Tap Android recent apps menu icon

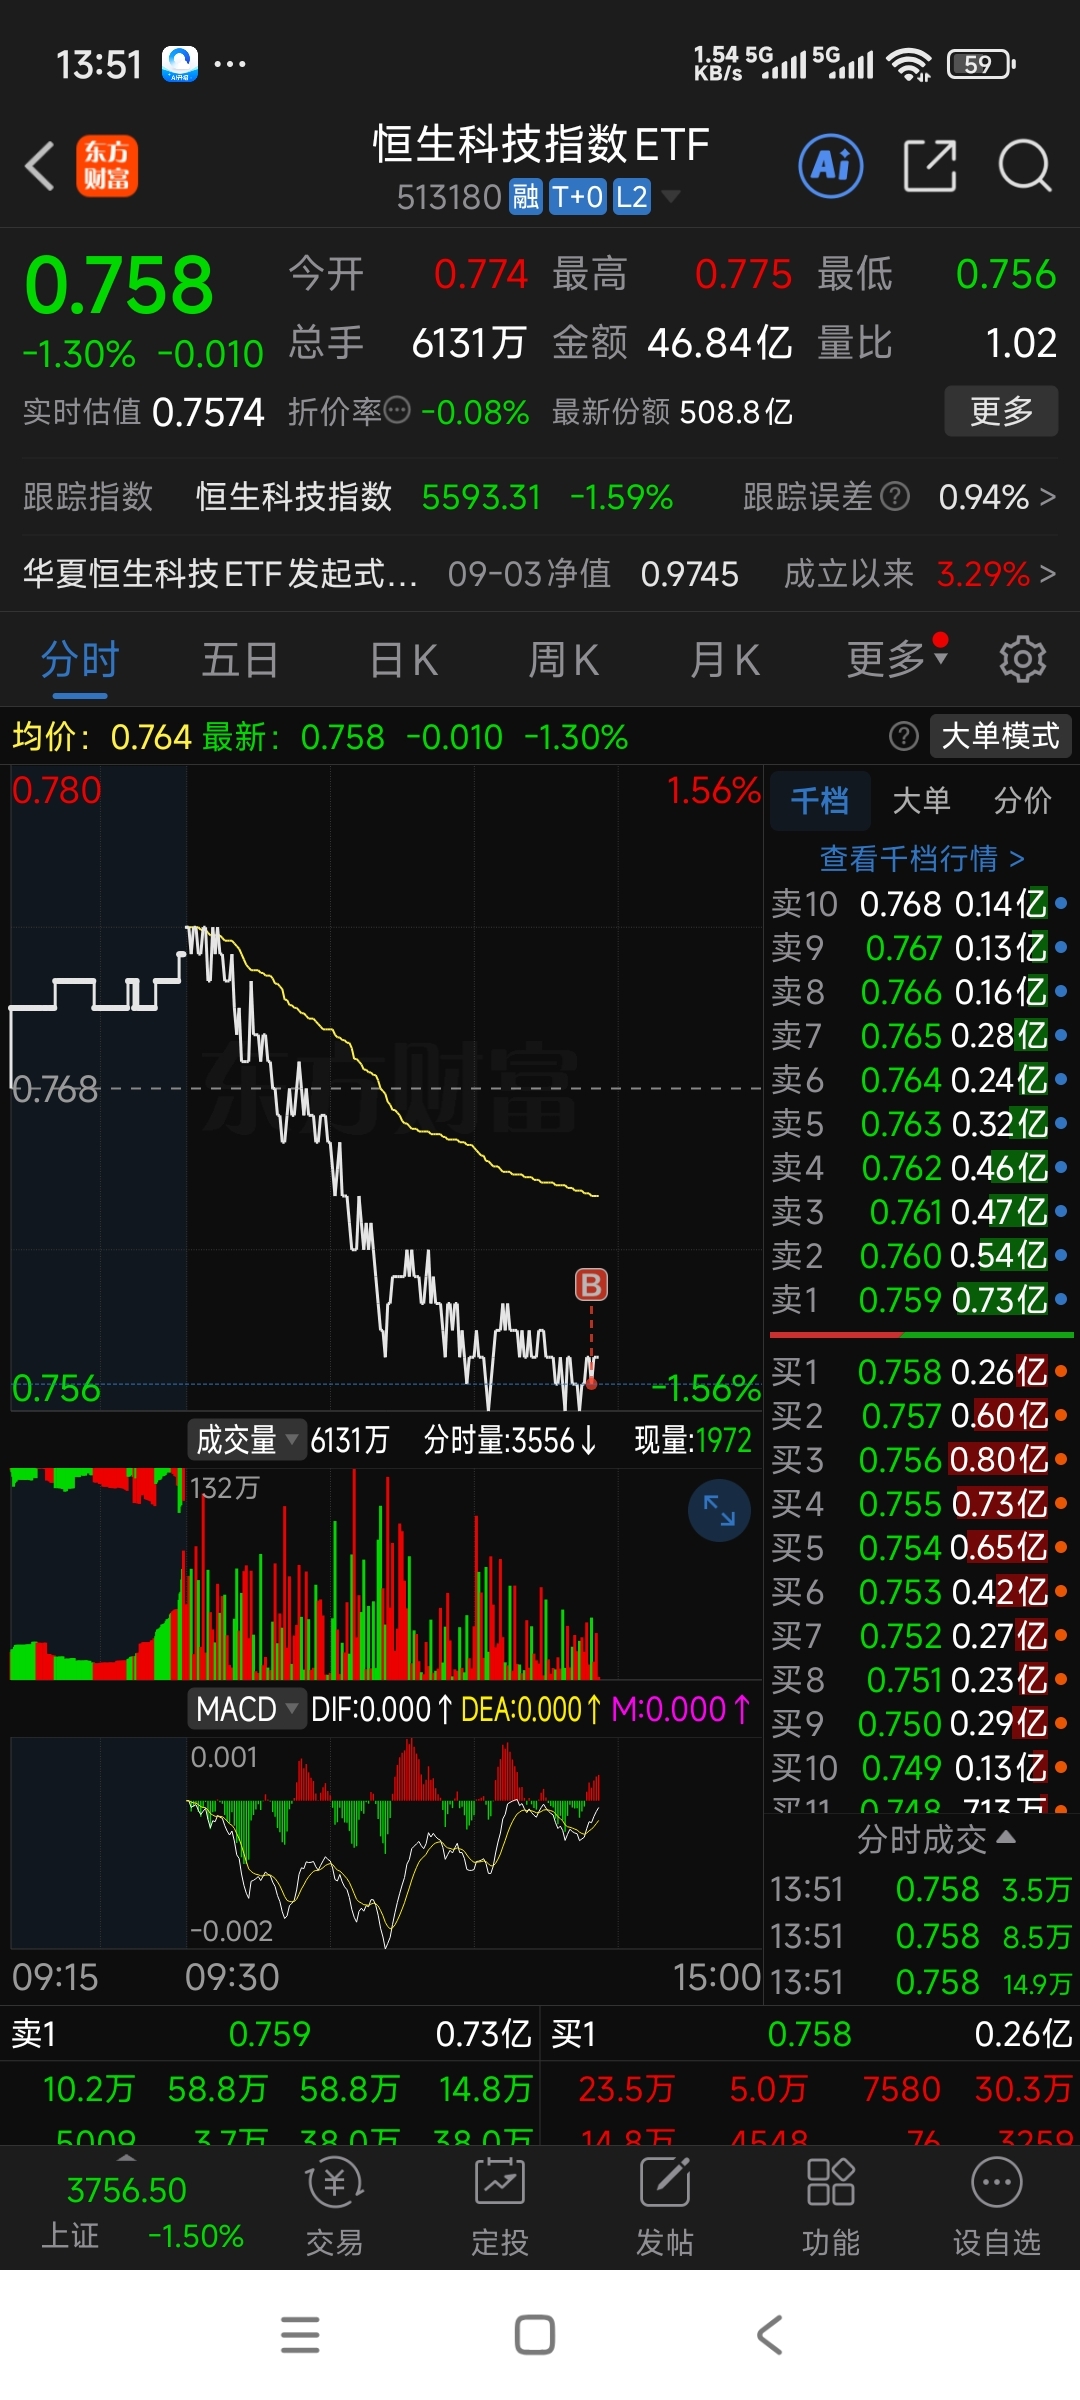coord(300,2335)
